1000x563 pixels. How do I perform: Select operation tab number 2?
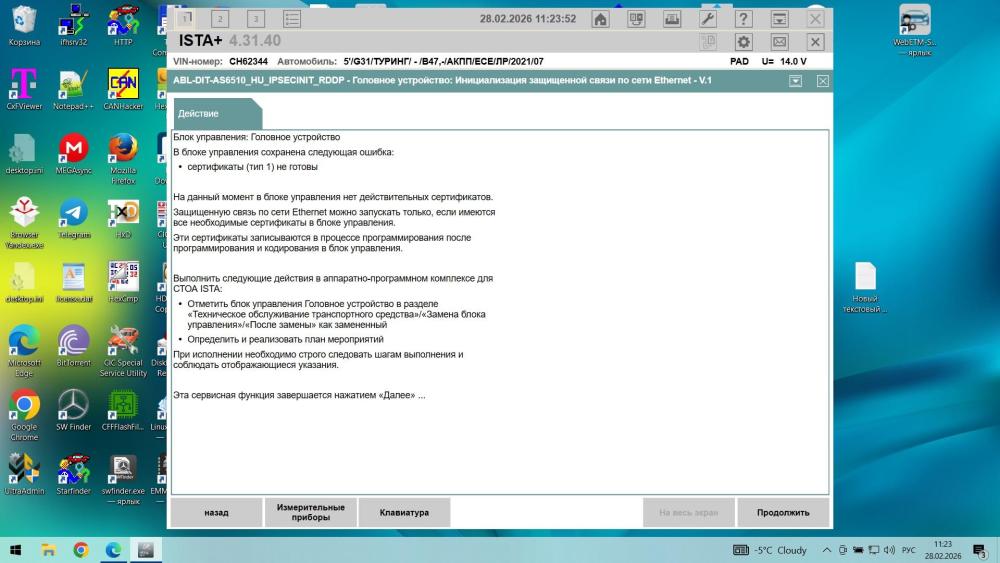(x=220, y=18)
